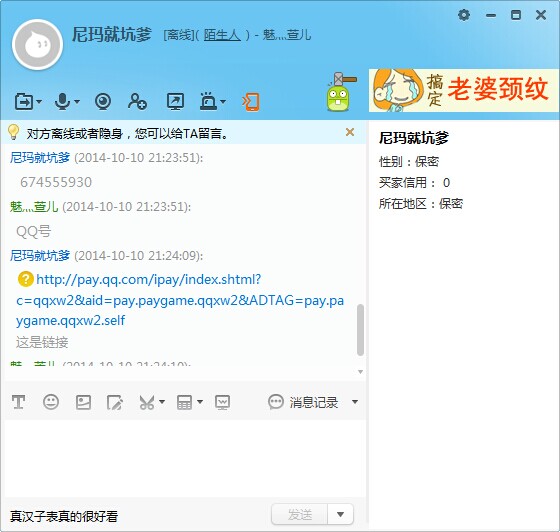Click the report alarm siren icon
This screenshot has height=532, width=560.
(209, 101)
